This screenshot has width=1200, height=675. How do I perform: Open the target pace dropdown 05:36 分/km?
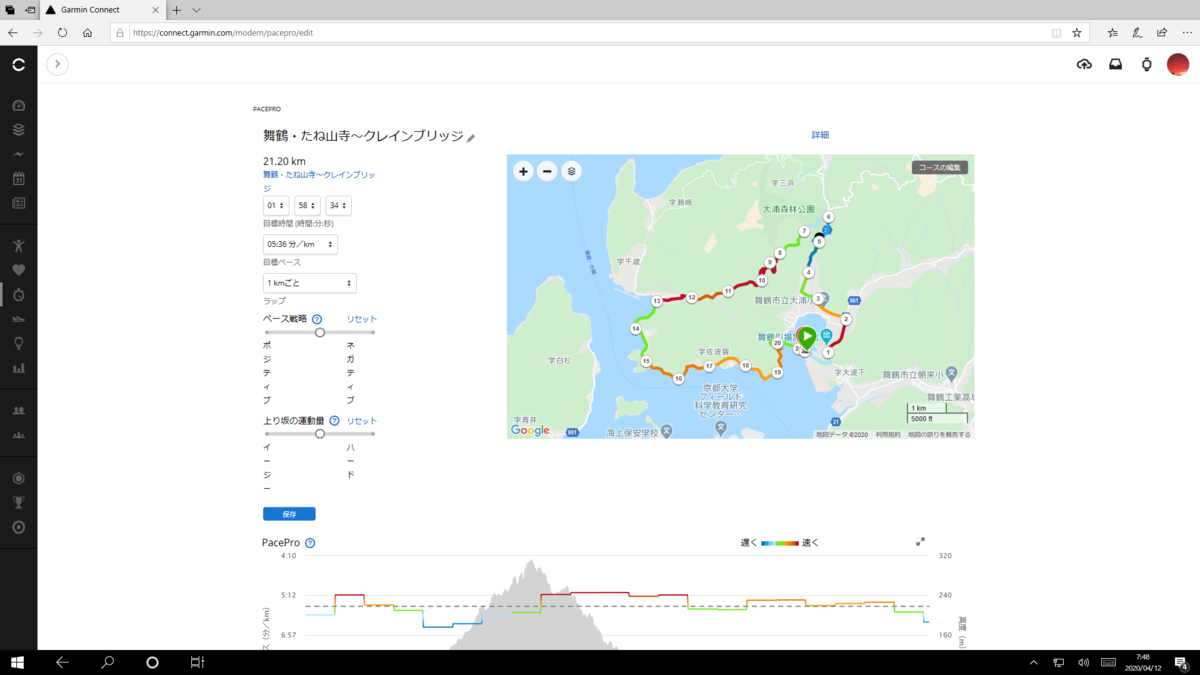(x=300, y=244)
